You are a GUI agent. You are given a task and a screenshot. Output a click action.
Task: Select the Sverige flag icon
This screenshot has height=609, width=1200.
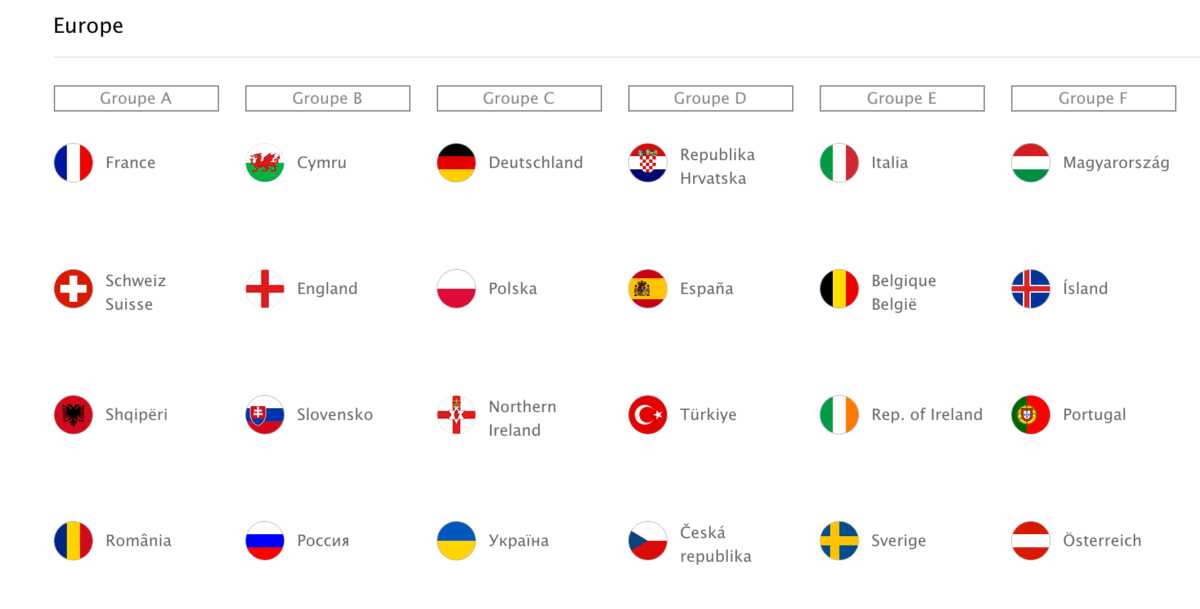point(839,541)
